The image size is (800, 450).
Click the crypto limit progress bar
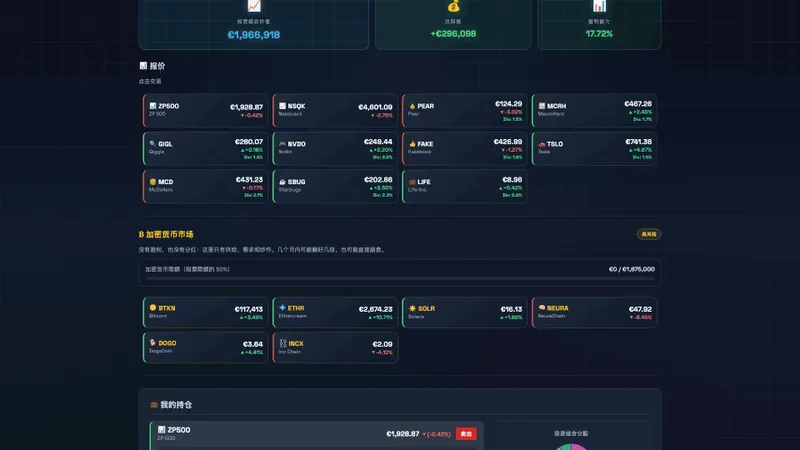(399, 279)
